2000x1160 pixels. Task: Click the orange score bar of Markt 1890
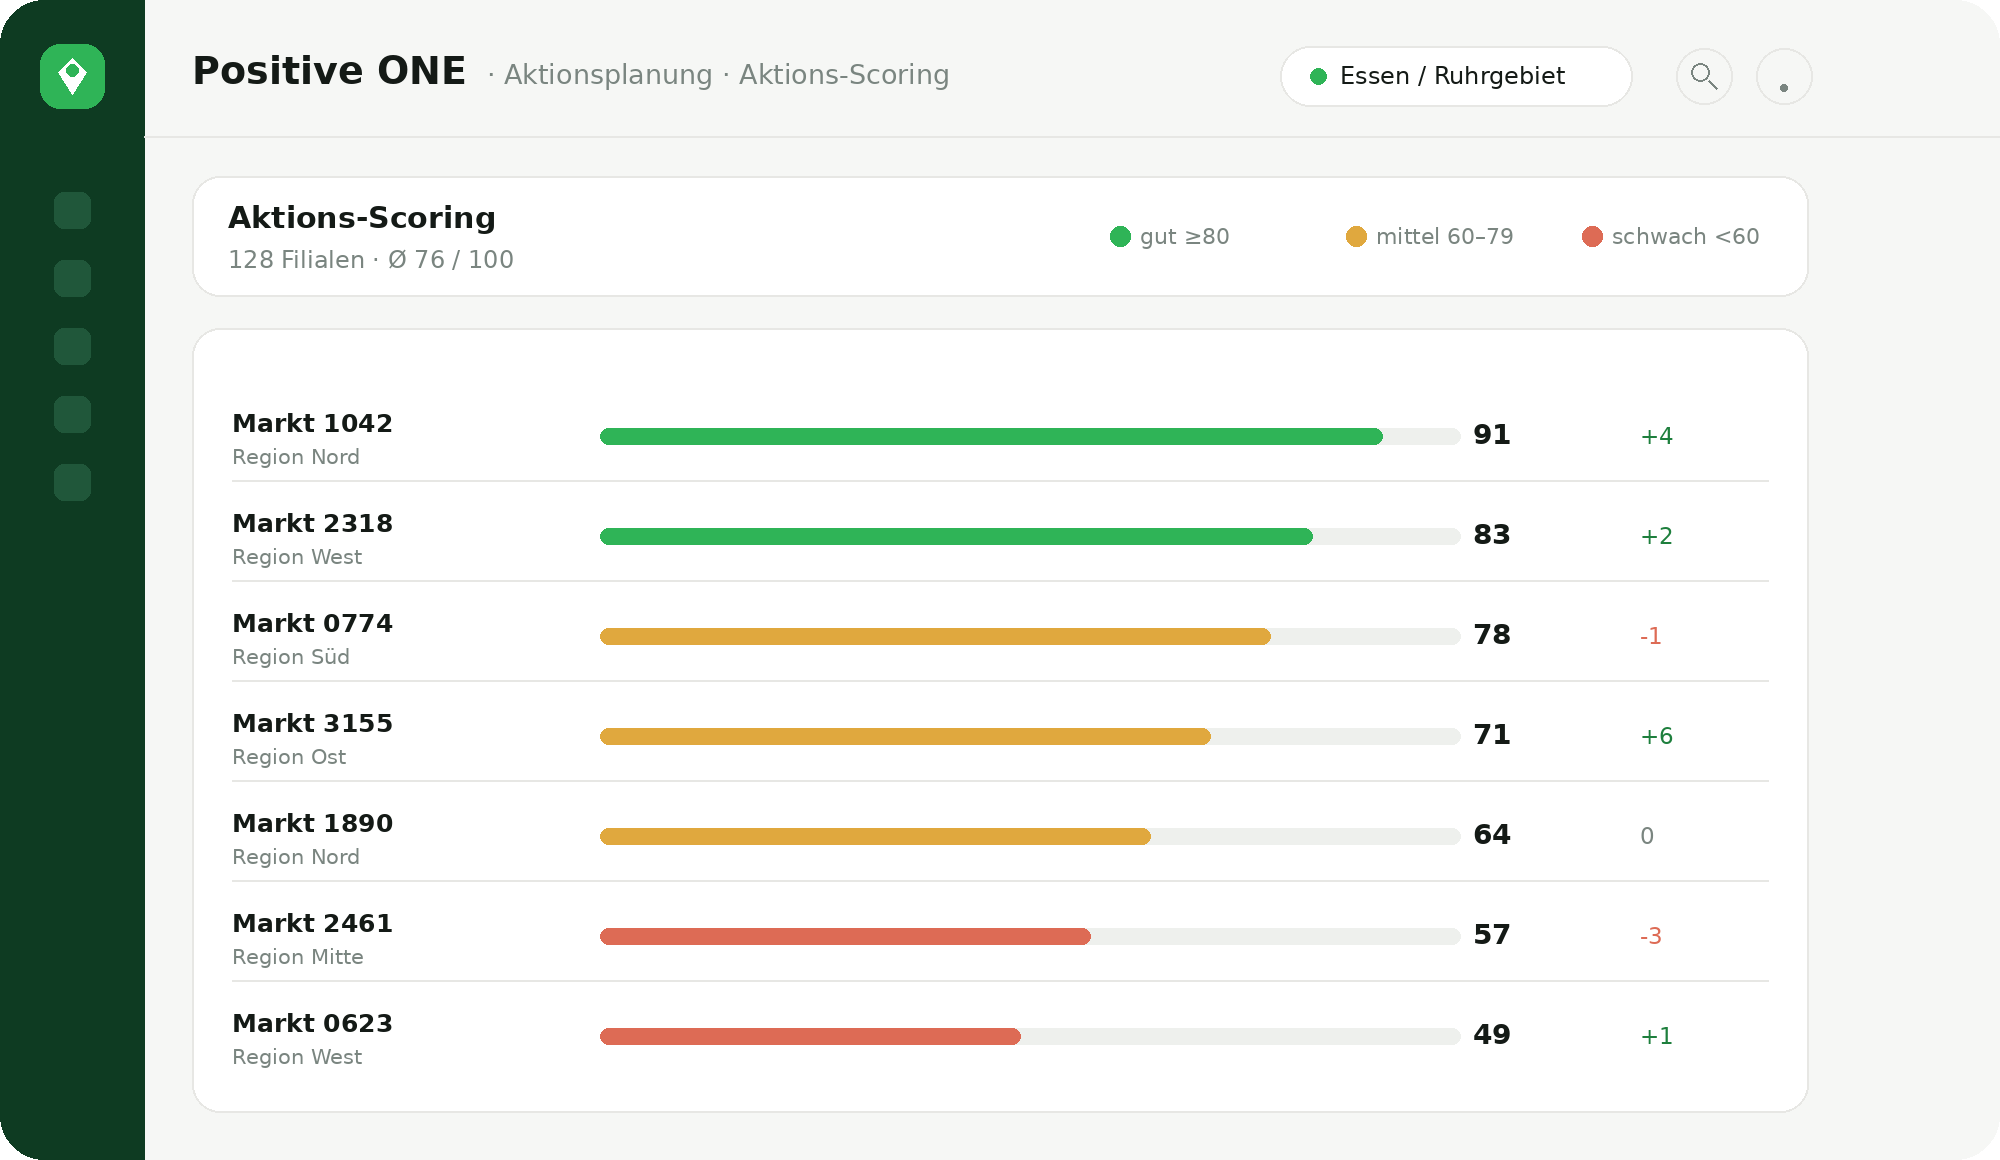tap(875, 836)
